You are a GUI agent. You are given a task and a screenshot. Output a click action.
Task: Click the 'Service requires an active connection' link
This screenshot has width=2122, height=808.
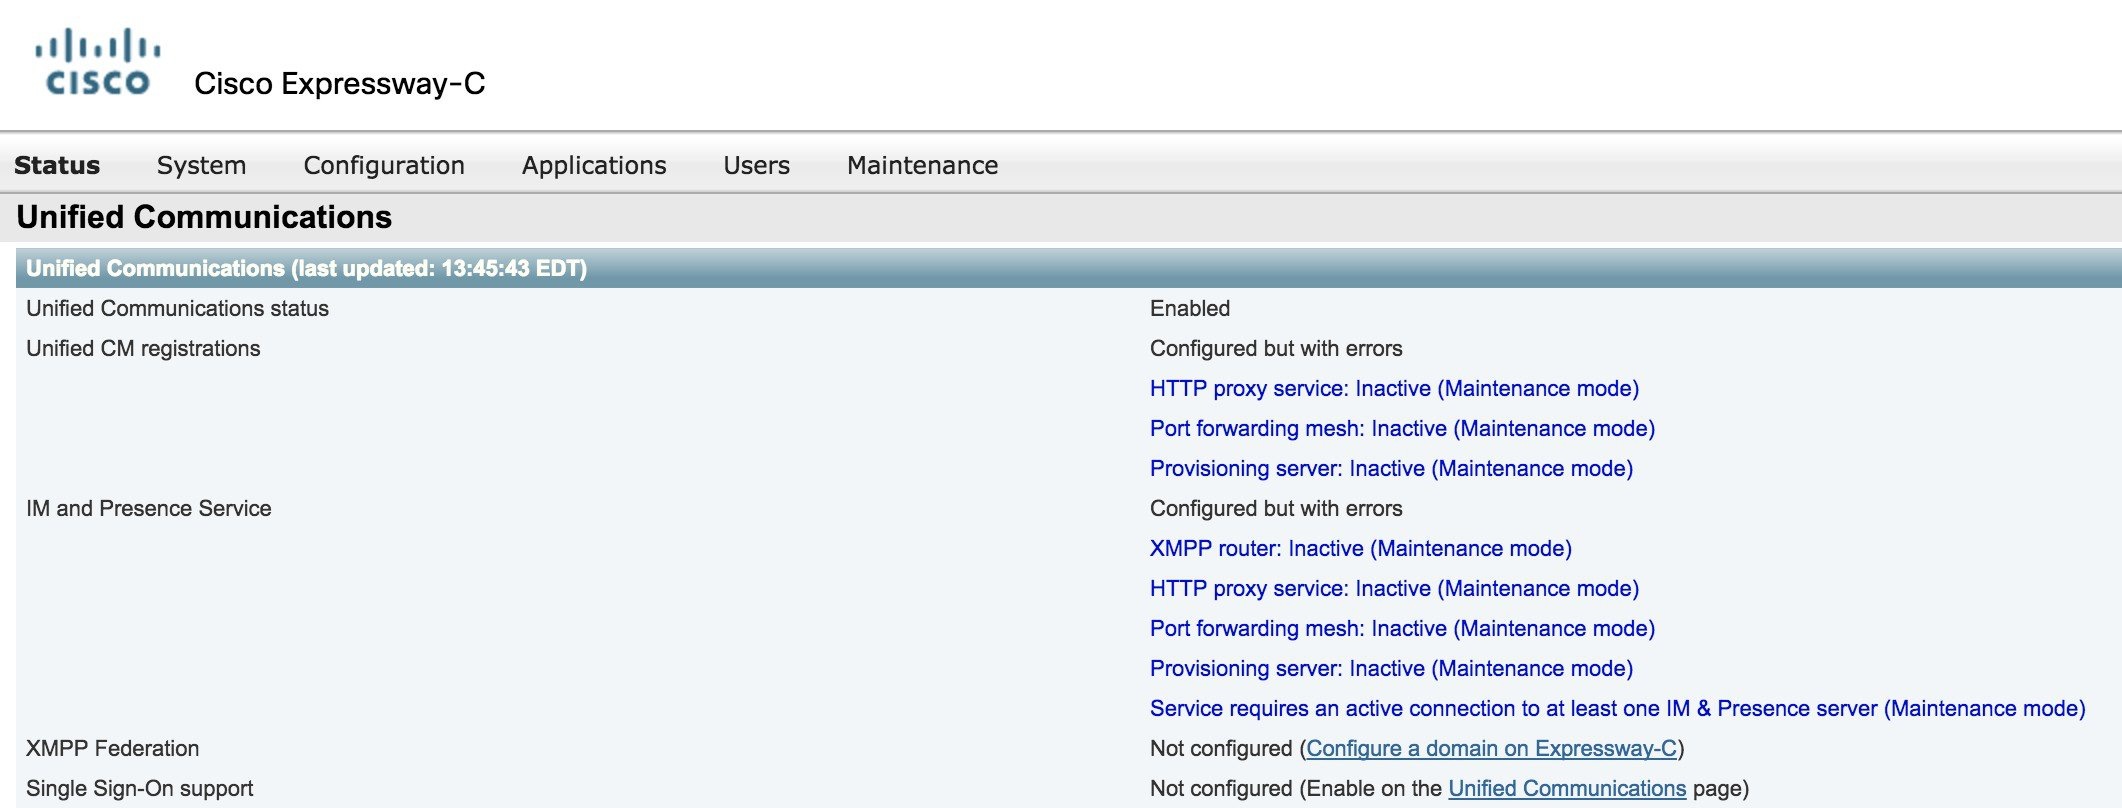point(1617,708)
